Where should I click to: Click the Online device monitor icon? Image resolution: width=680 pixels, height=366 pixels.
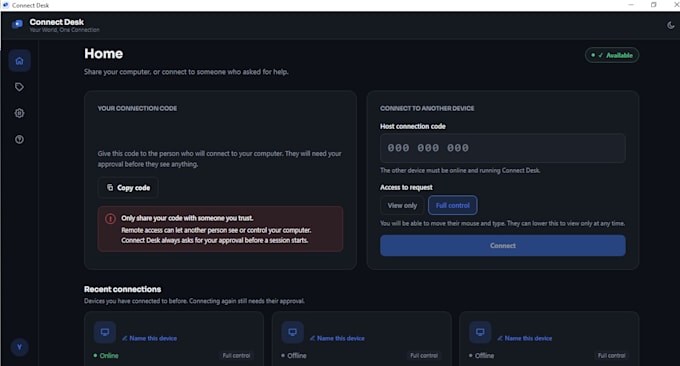pos(105,332)
